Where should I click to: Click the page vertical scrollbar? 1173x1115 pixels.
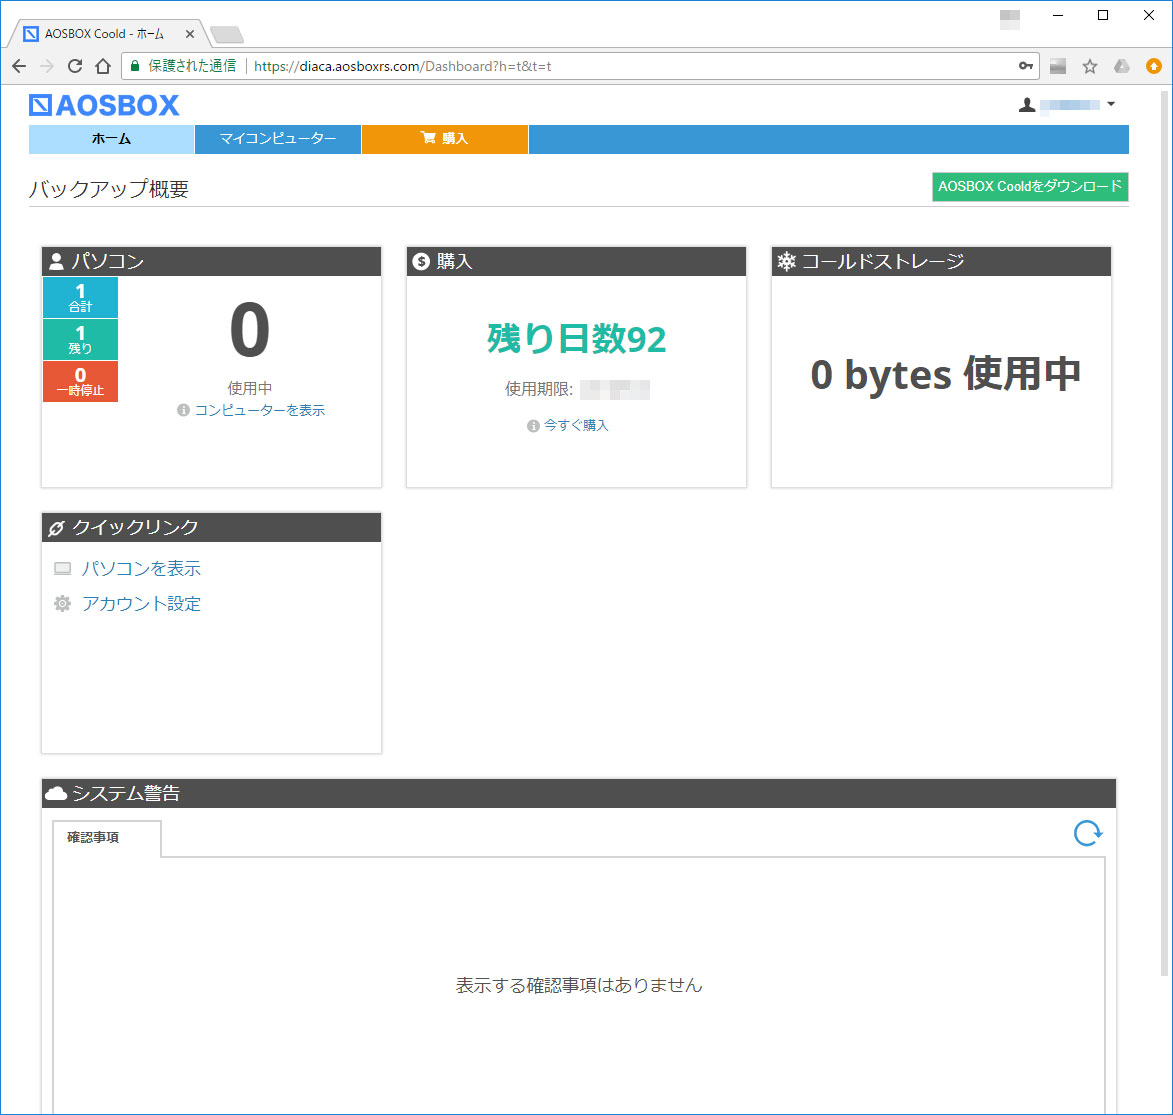click(x=1164, y=533)
